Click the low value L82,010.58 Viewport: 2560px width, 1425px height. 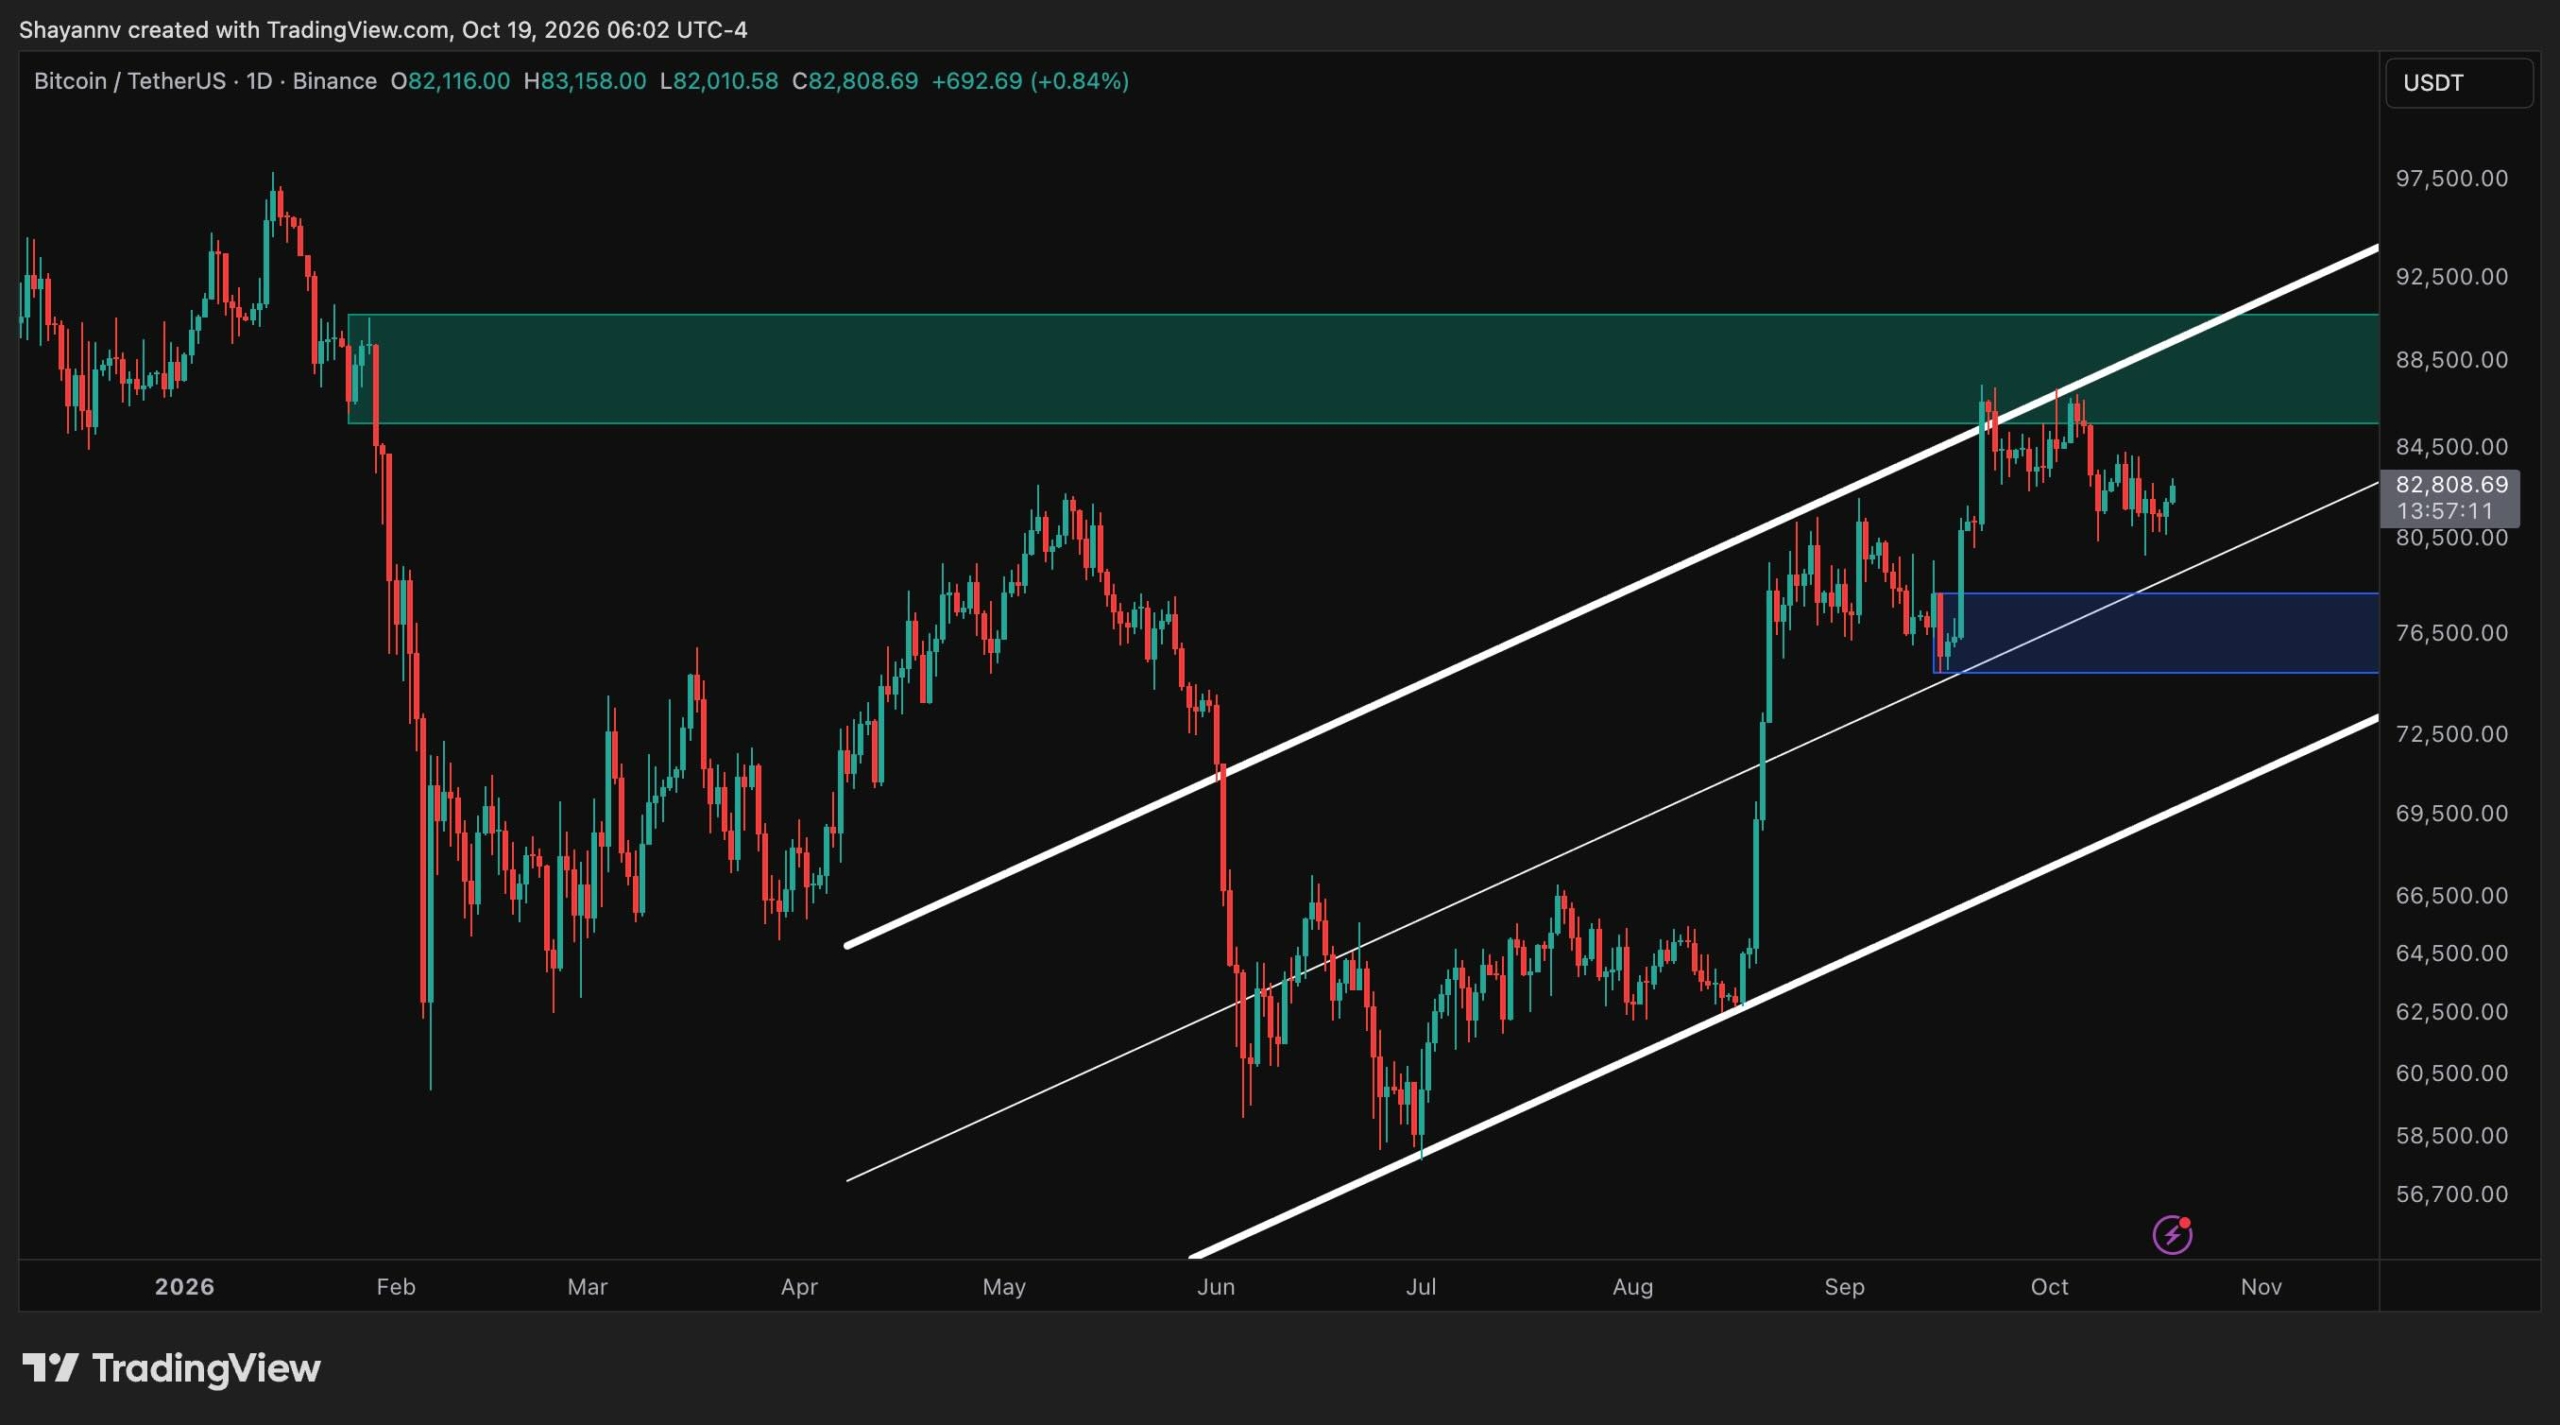[x=719, y=81]
